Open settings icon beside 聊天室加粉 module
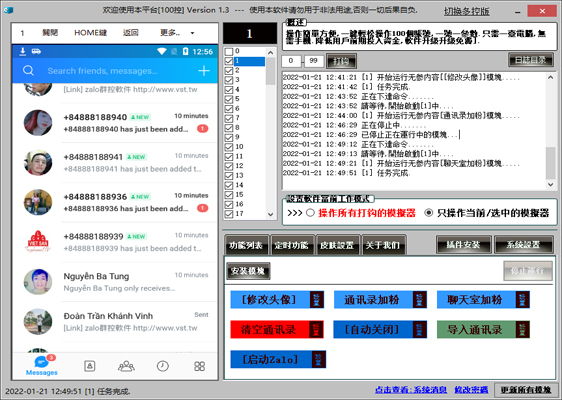The image size is (562, 400). pos(523,300)
